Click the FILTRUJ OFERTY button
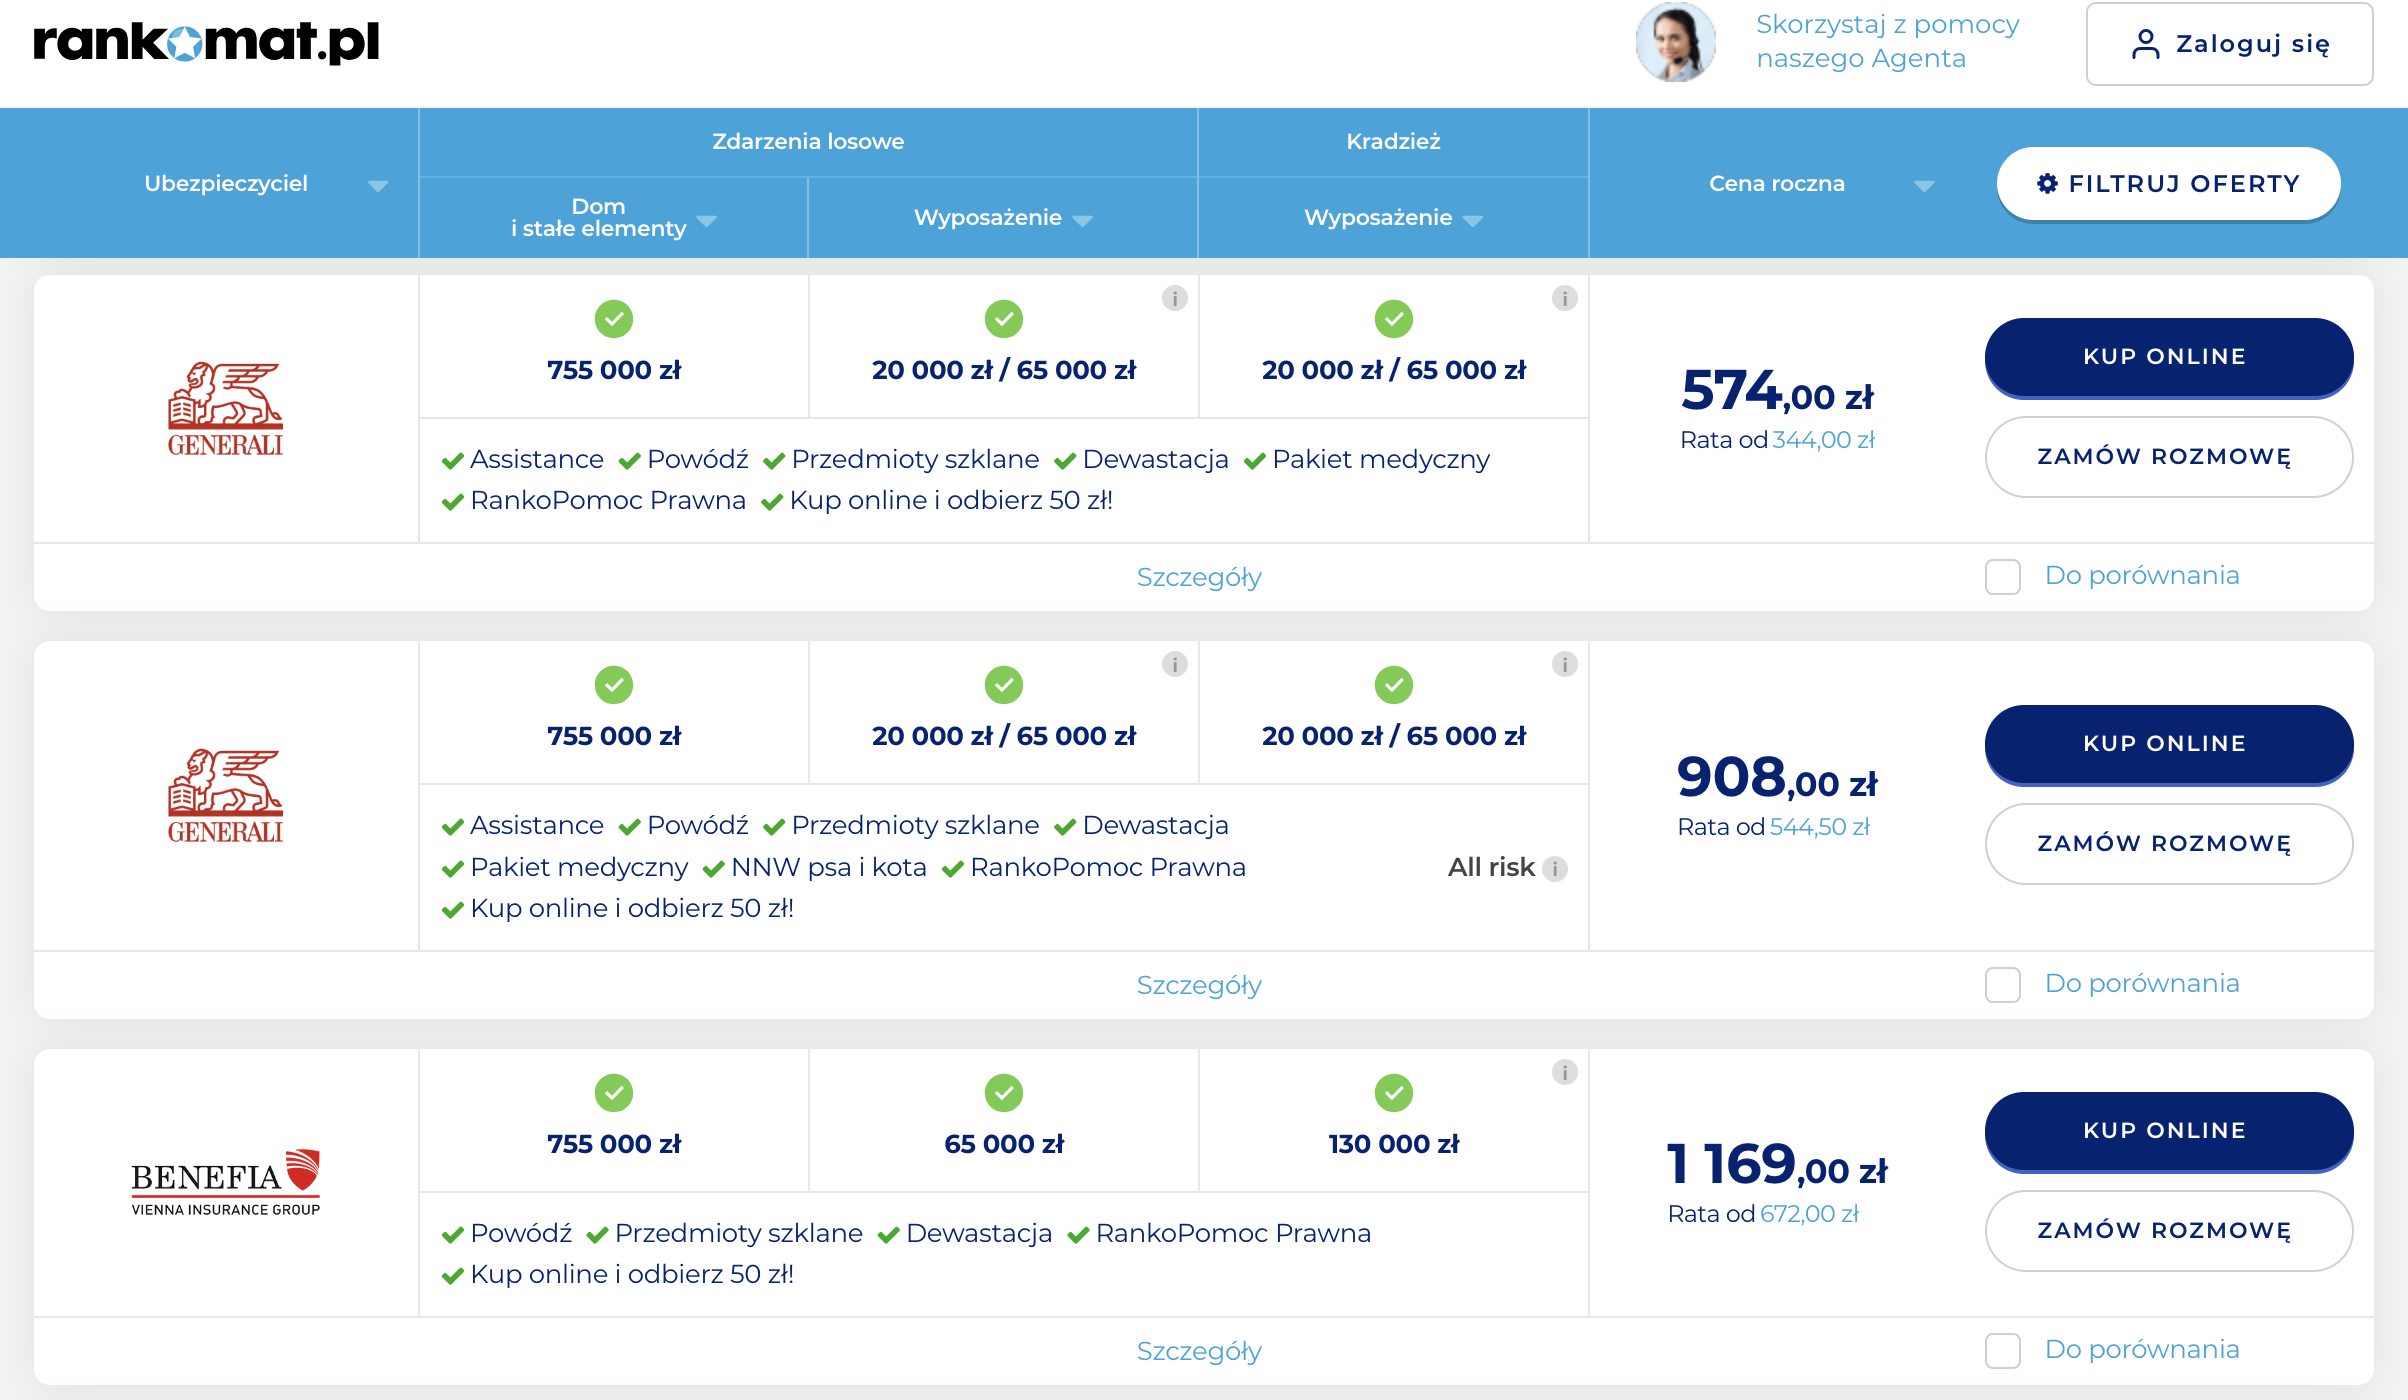2408x1400 pixels. (x=2168, y=184)
